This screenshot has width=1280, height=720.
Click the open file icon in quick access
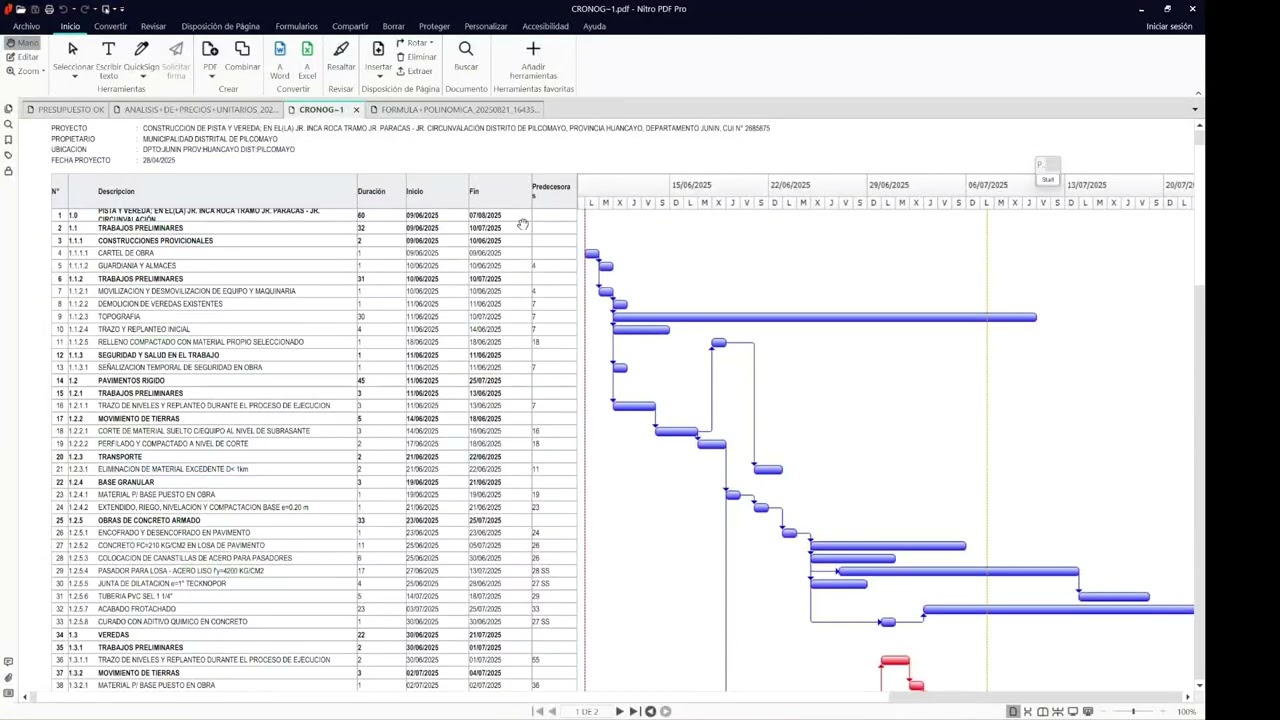click(x=21, y=9)
